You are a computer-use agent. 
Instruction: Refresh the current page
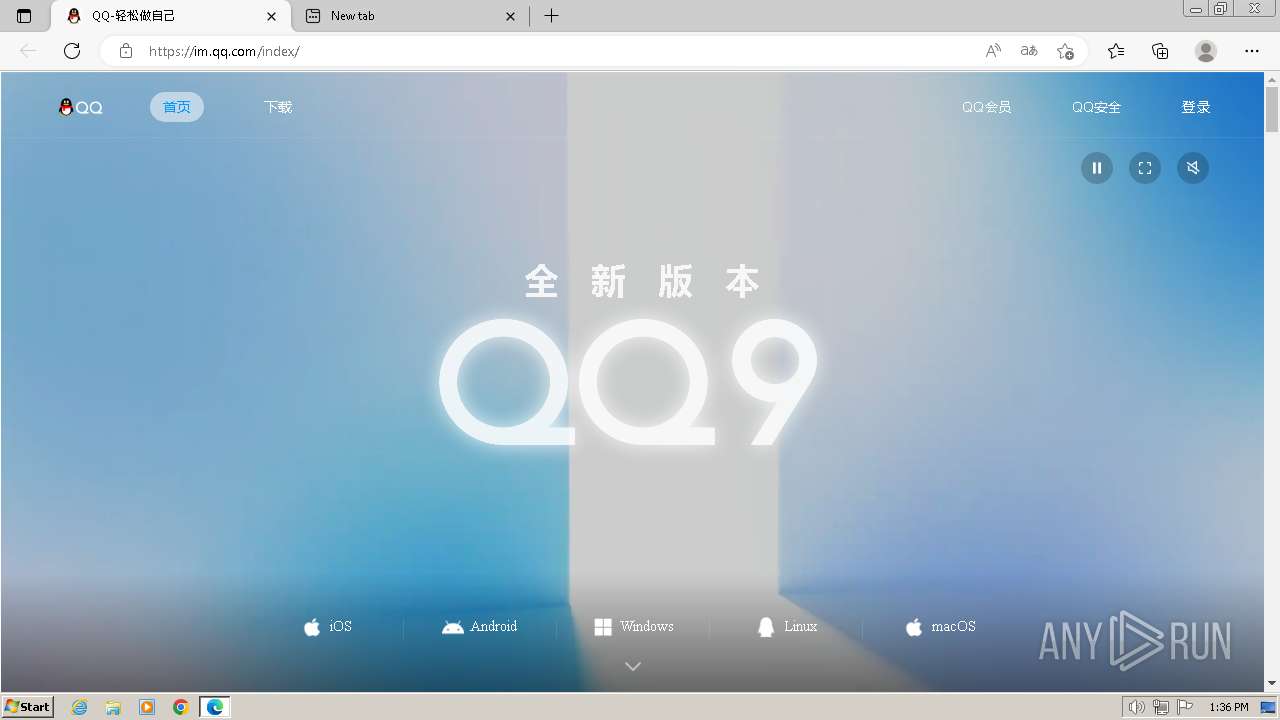tap(72, 51)
